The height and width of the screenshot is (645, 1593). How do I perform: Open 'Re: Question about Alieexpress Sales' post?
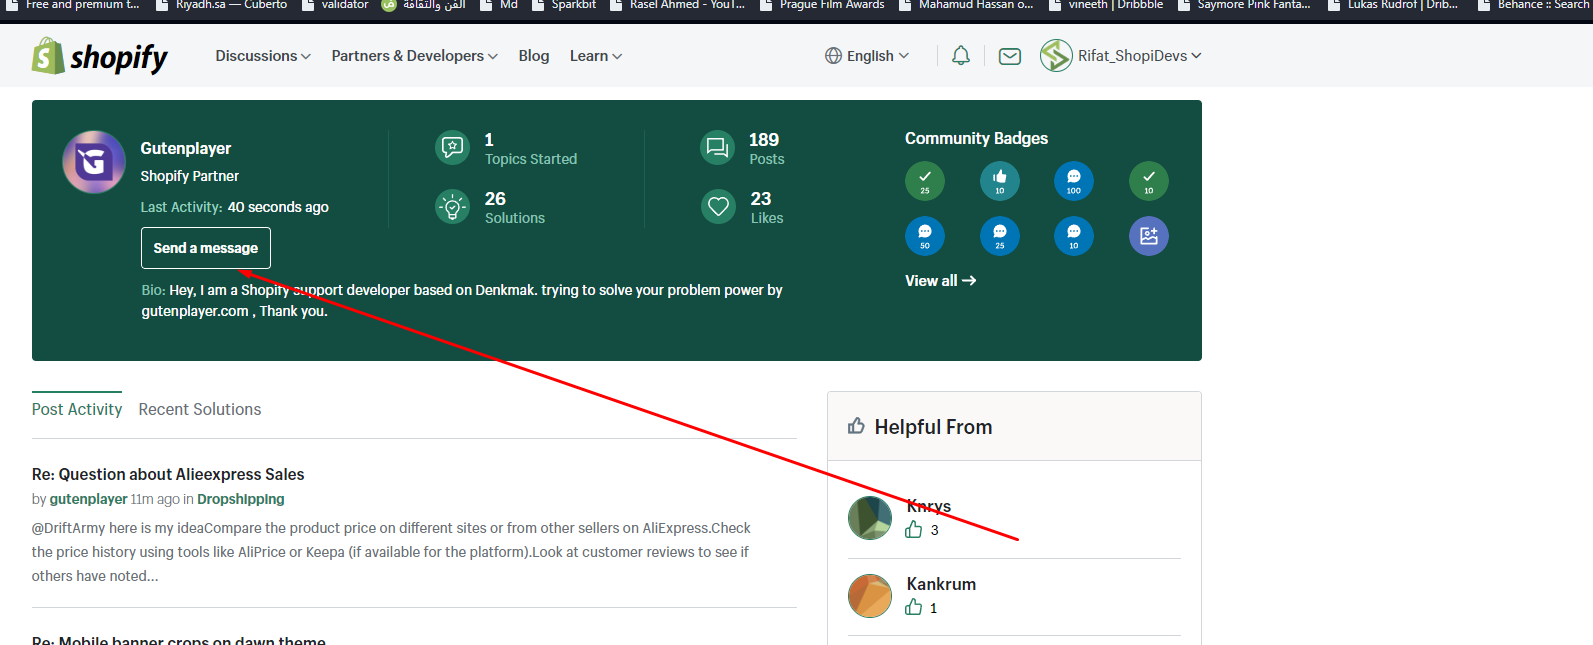[168, 474]
